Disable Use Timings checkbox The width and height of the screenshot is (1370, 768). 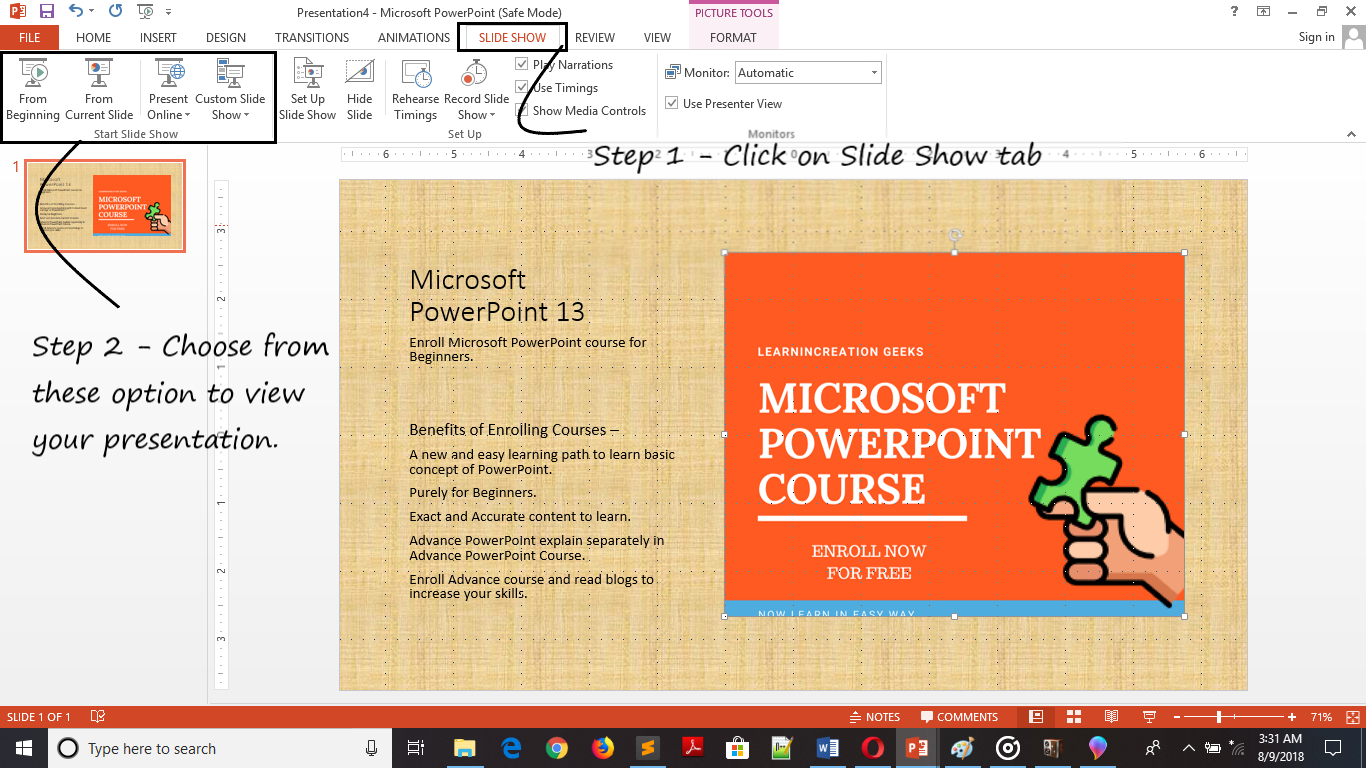click(x=522, y=88)
